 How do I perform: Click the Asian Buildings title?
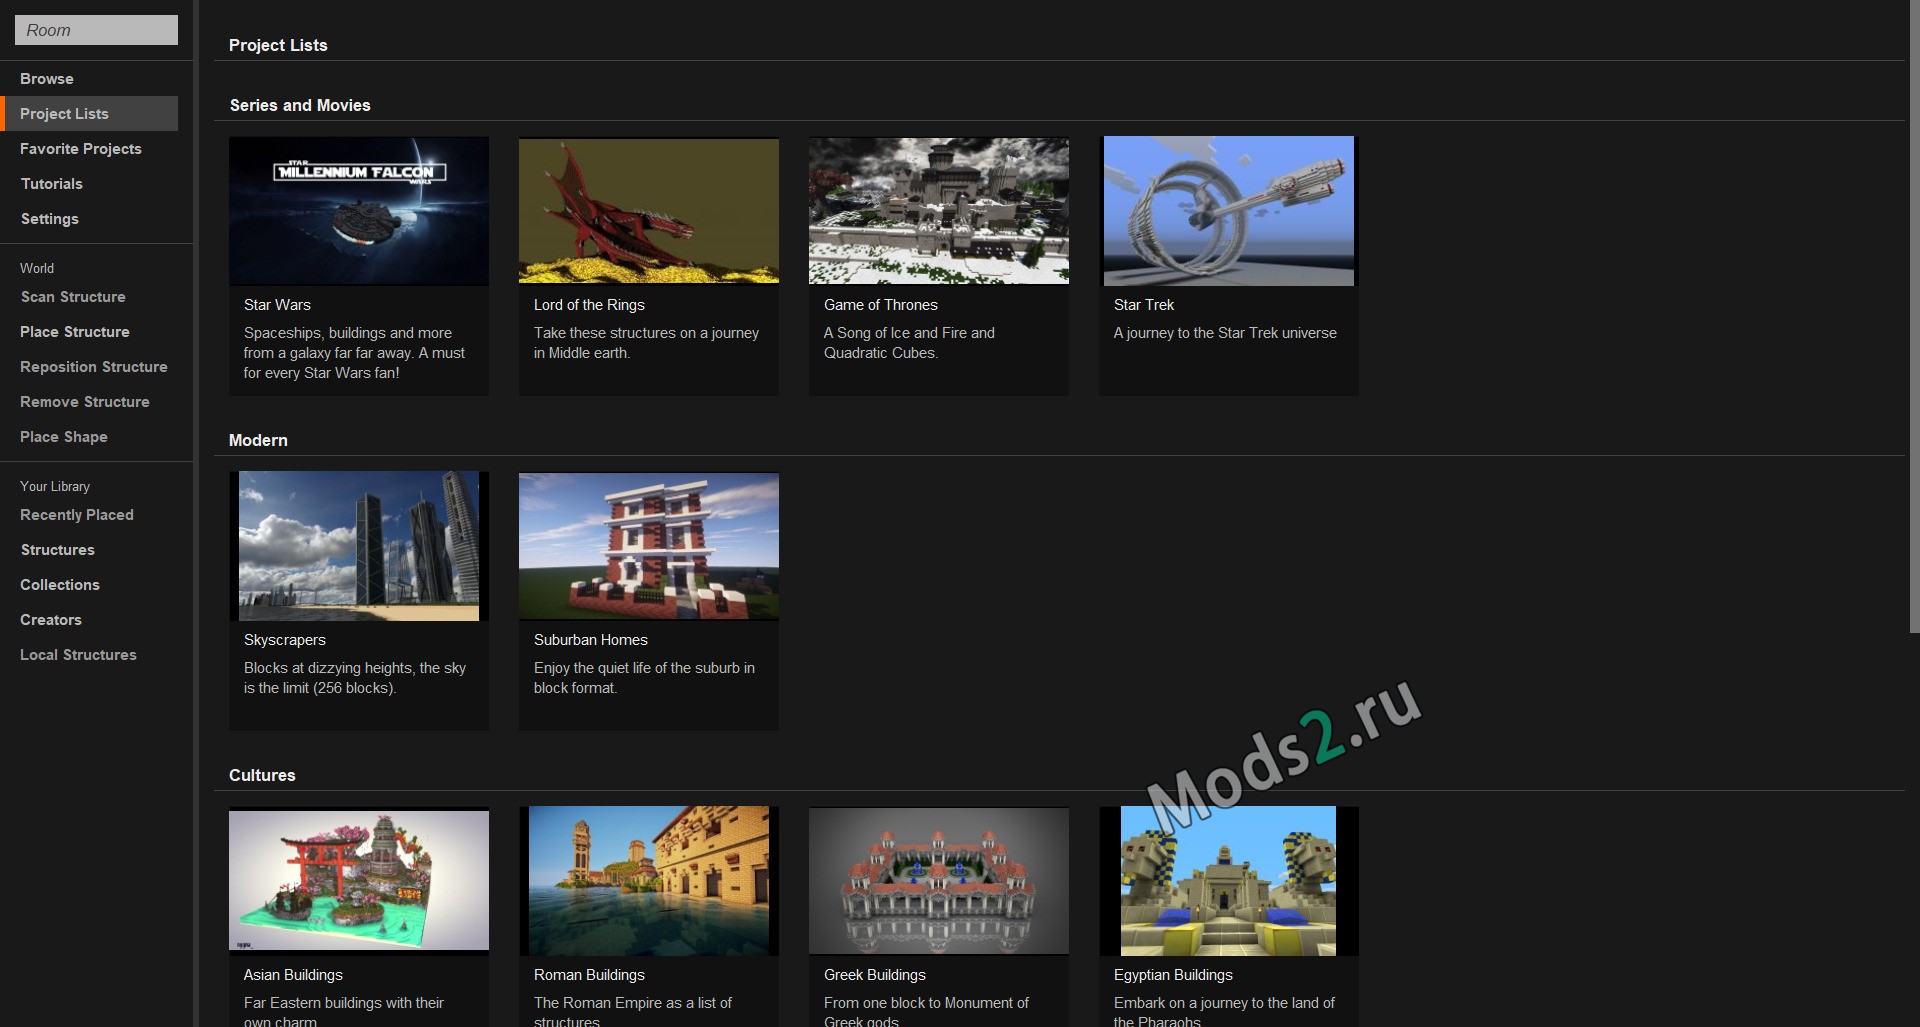point(293,975)
